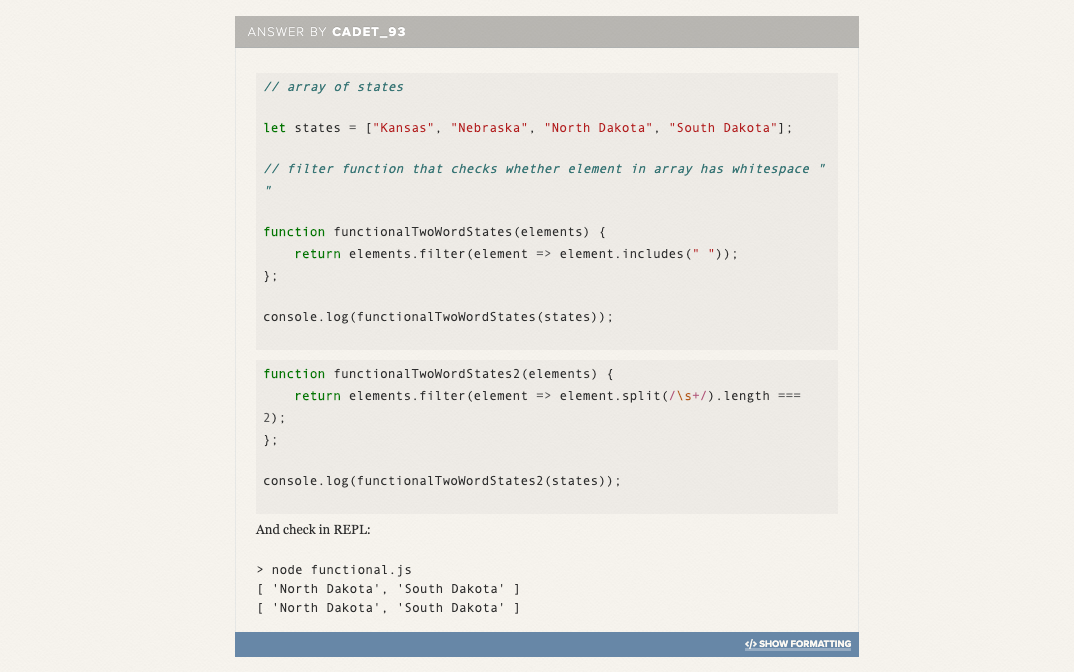Click the last REPL output line
1074x672 pixels.
point(388,608)
